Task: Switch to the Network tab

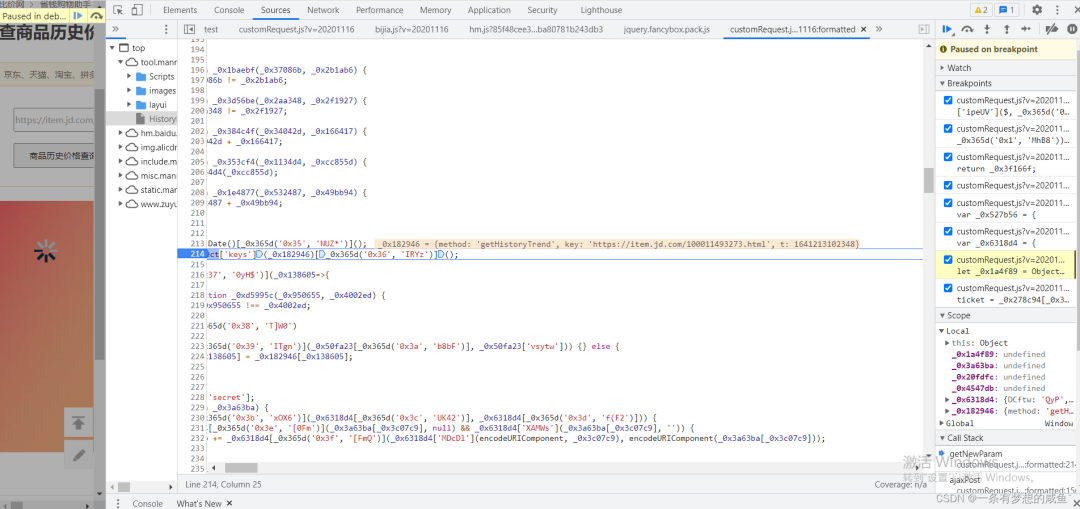Action: 323,10
